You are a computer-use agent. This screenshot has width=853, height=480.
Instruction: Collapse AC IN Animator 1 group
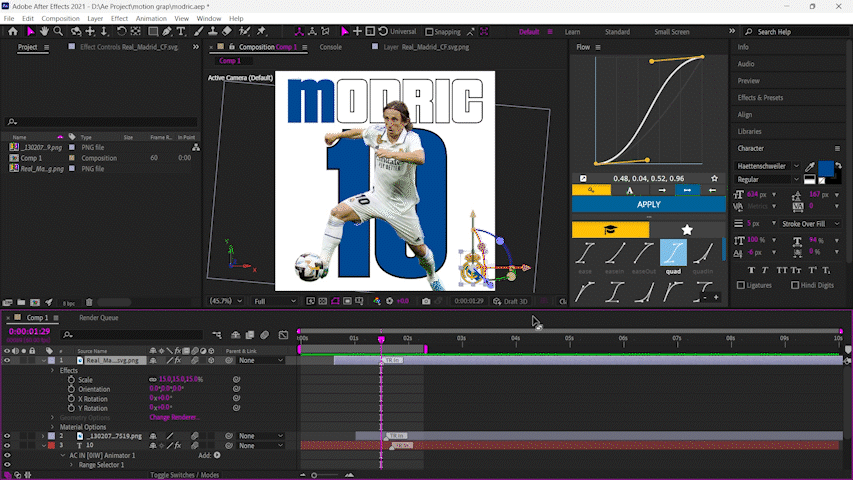[63, 456]
